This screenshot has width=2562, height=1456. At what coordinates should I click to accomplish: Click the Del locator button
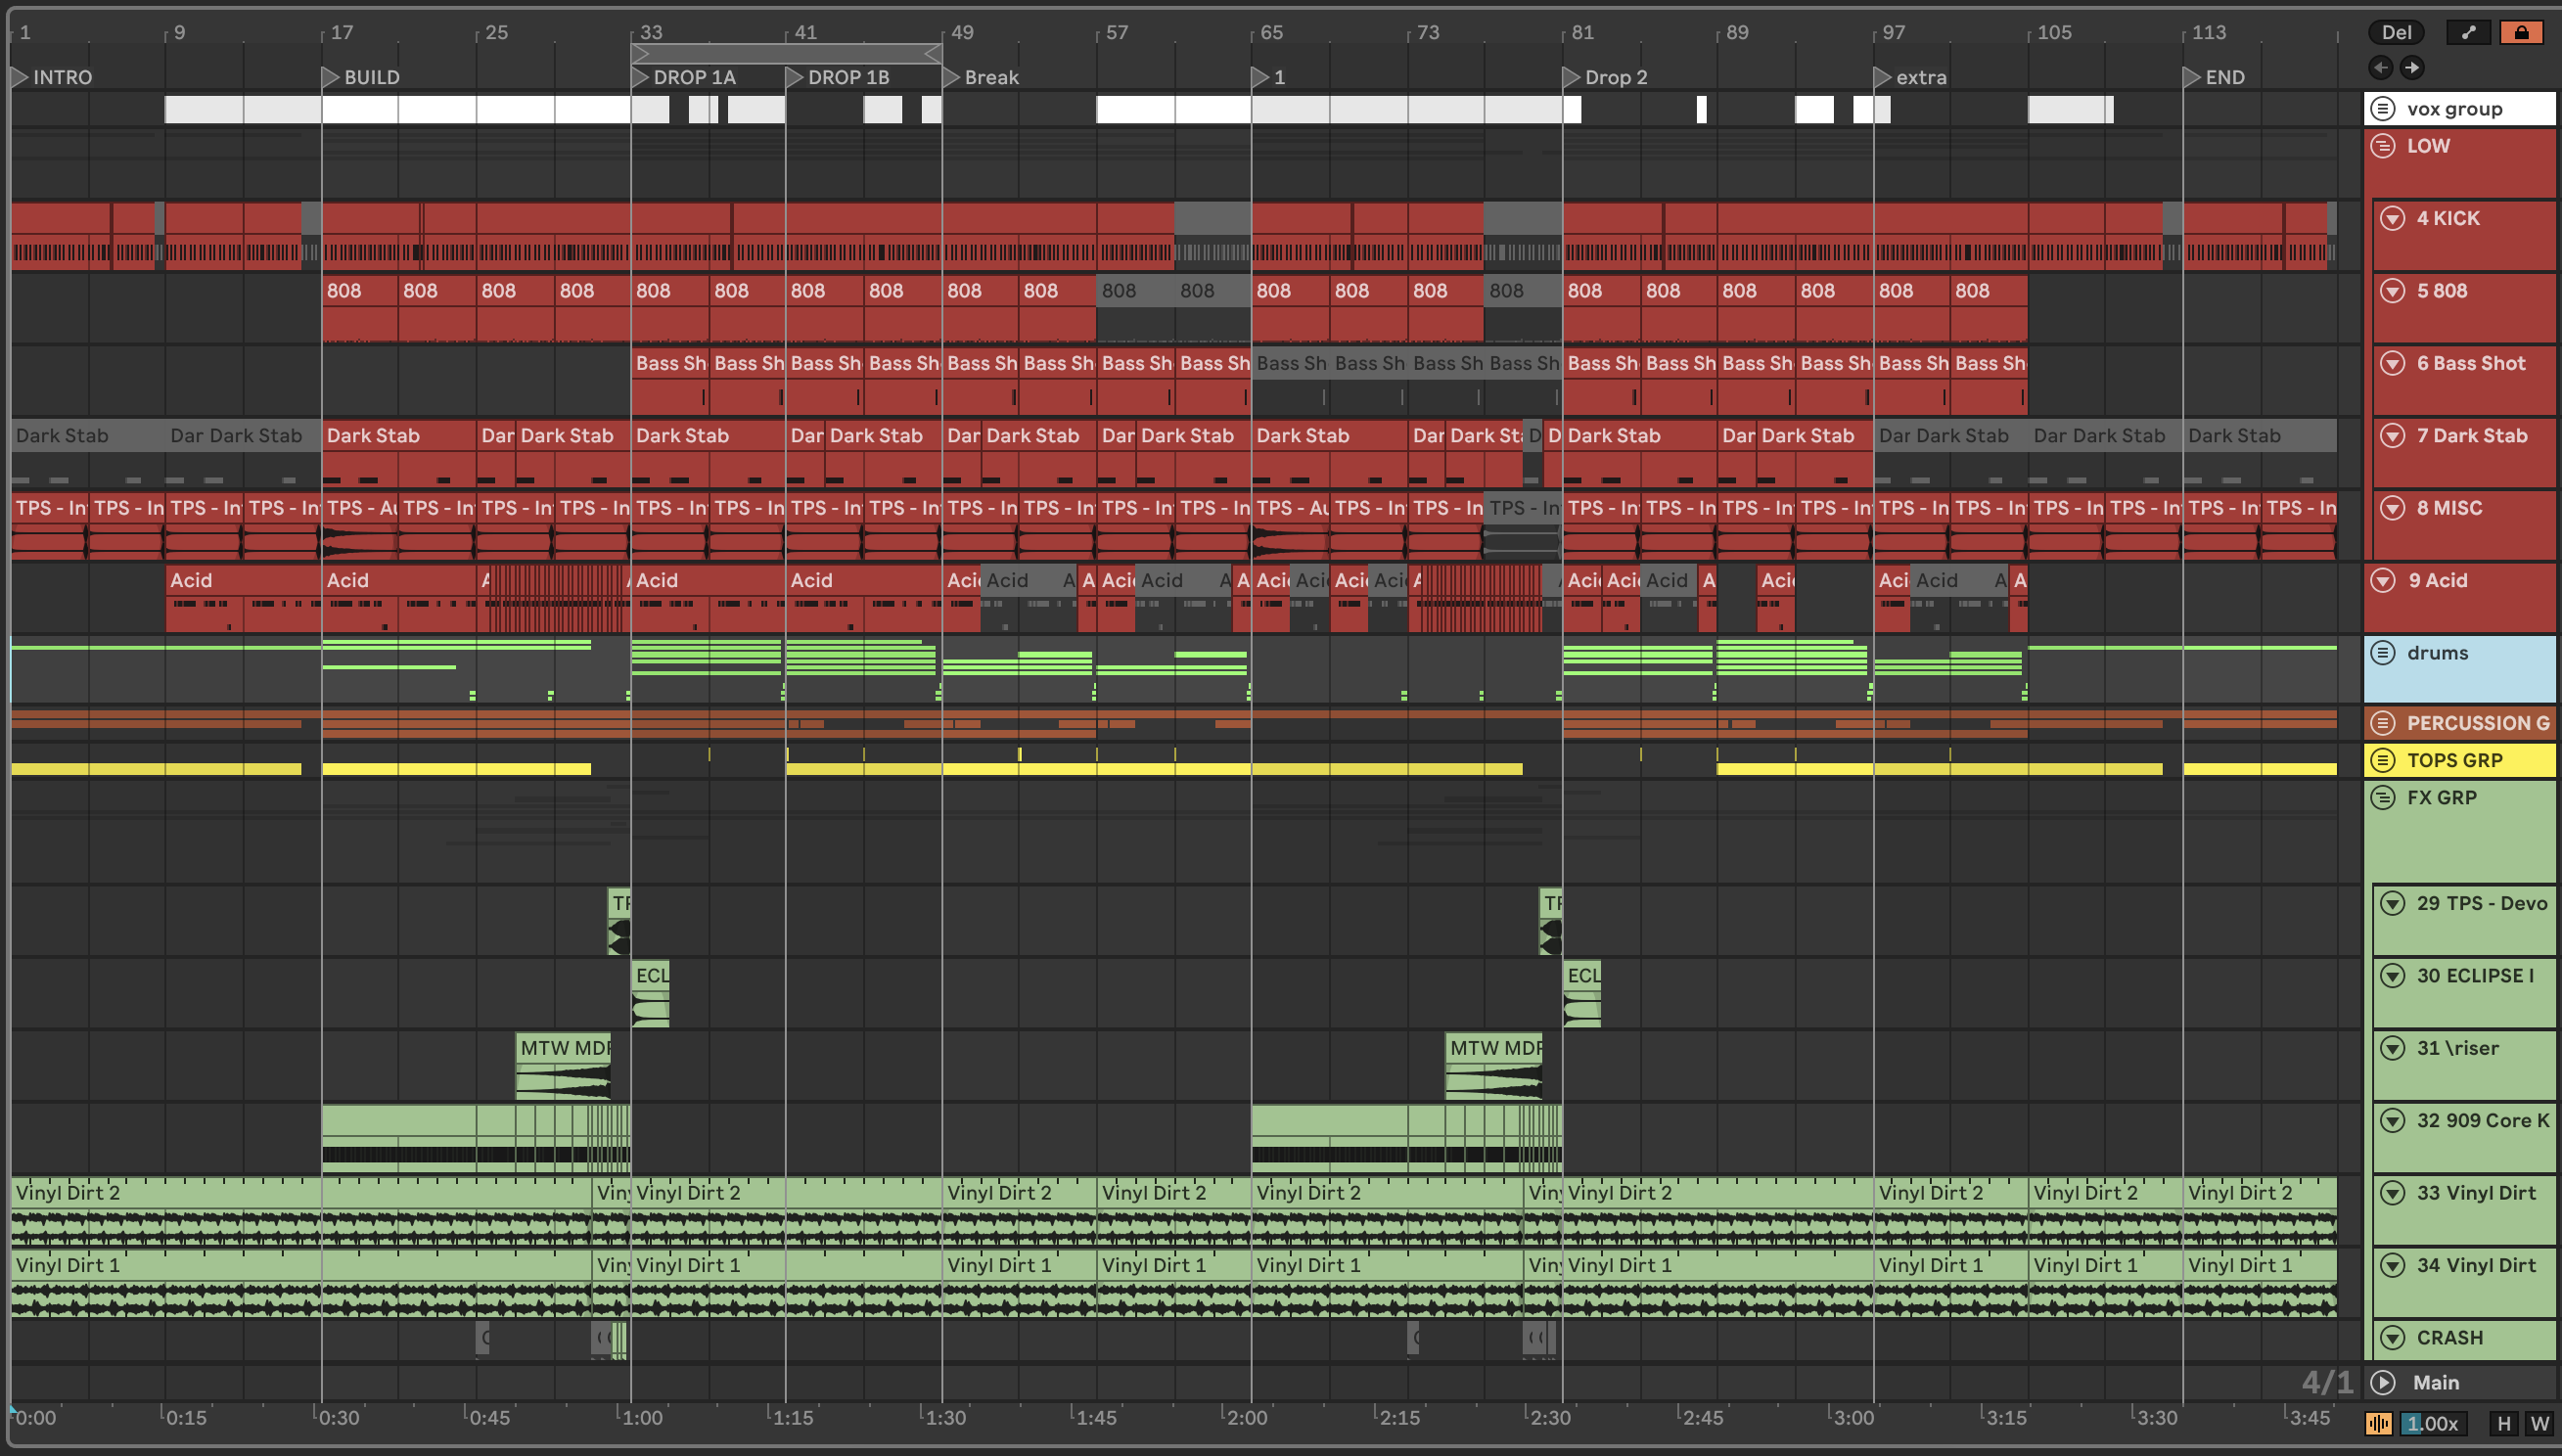tap(2395, 32)
